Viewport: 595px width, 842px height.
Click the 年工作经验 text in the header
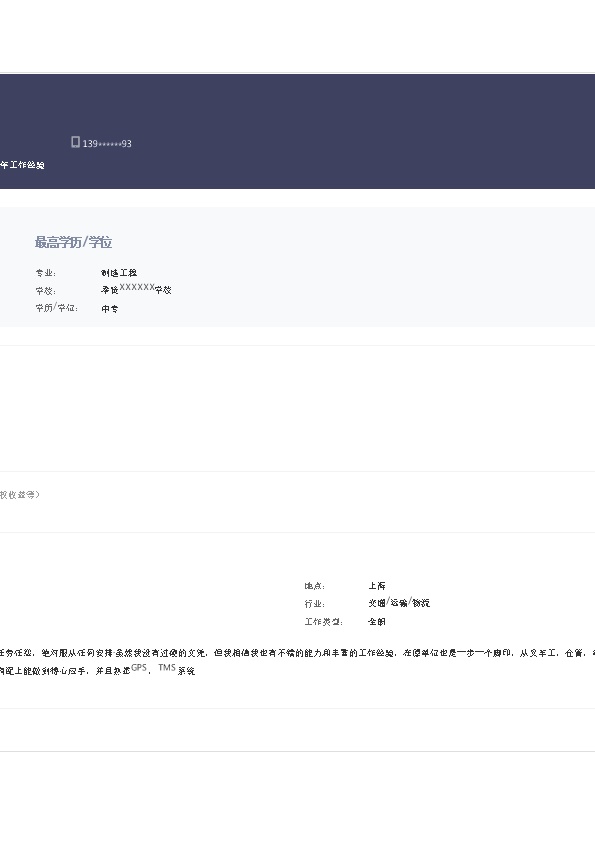(x=22, y=165)
